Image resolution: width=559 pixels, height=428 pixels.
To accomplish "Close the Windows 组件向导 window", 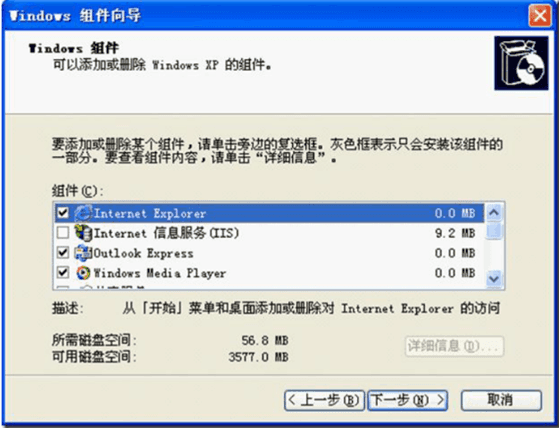I will click(x=540, y=16).
